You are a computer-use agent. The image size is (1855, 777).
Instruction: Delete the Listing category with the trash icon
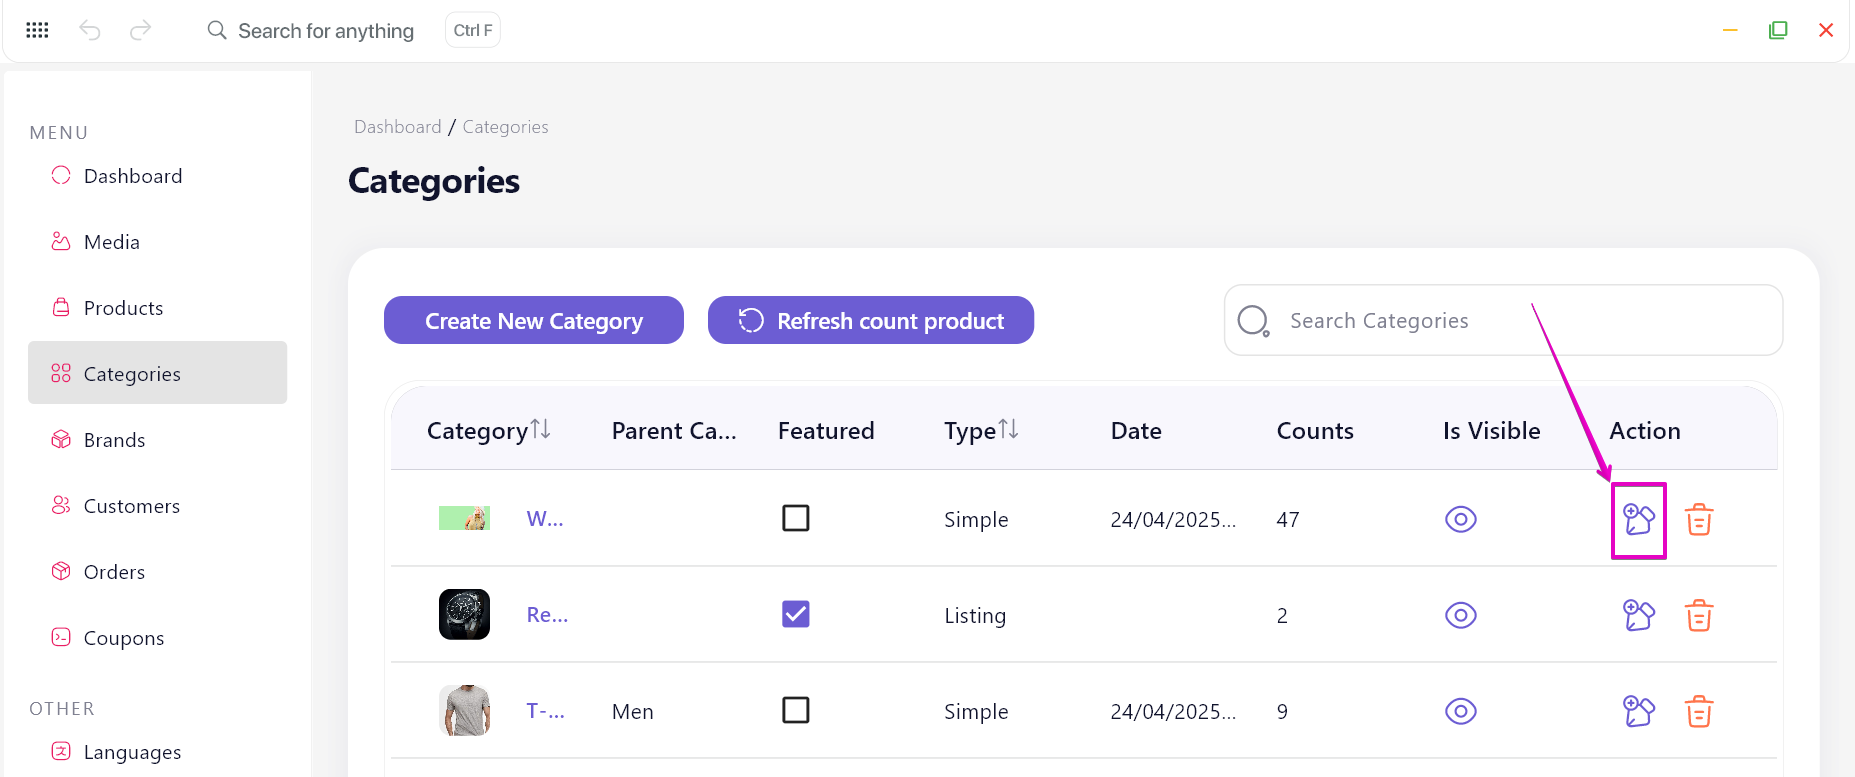click(1699, 615)
